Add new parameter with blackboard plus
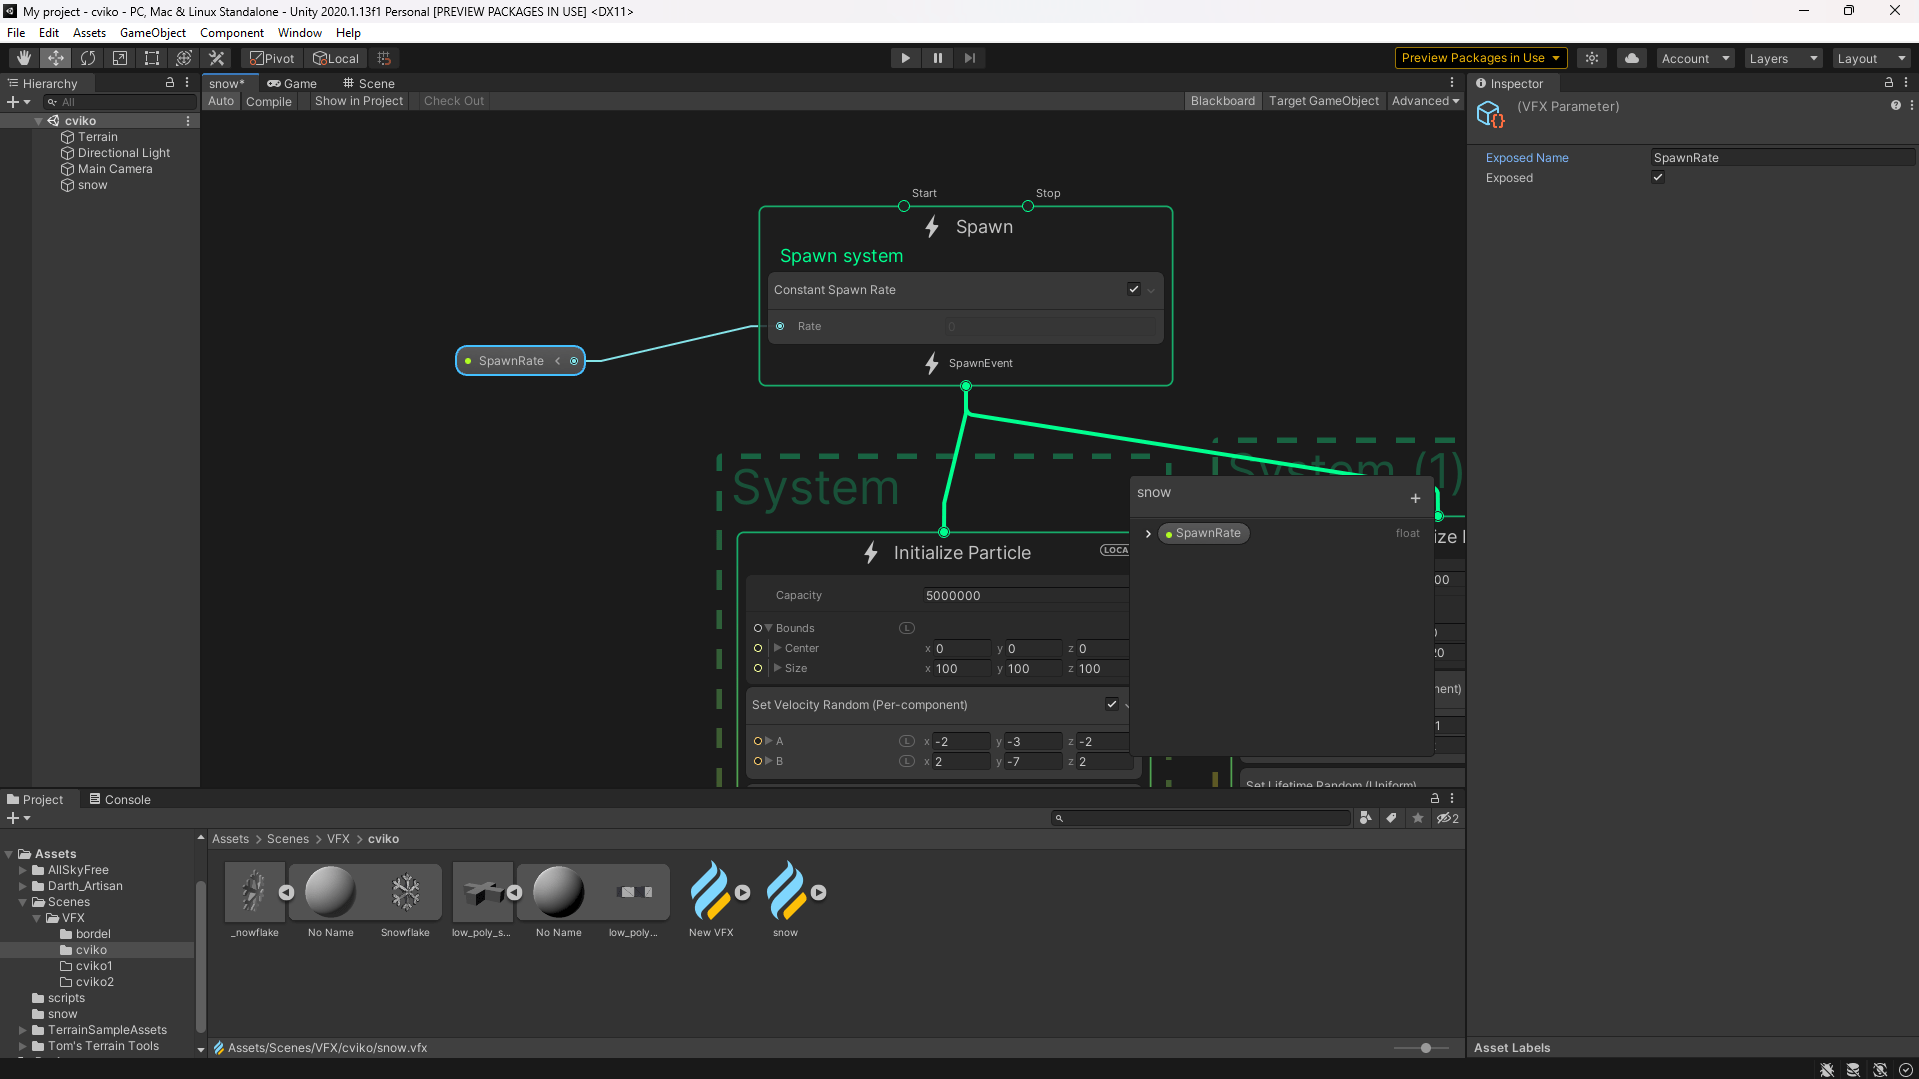 [x=1415, y=498]
